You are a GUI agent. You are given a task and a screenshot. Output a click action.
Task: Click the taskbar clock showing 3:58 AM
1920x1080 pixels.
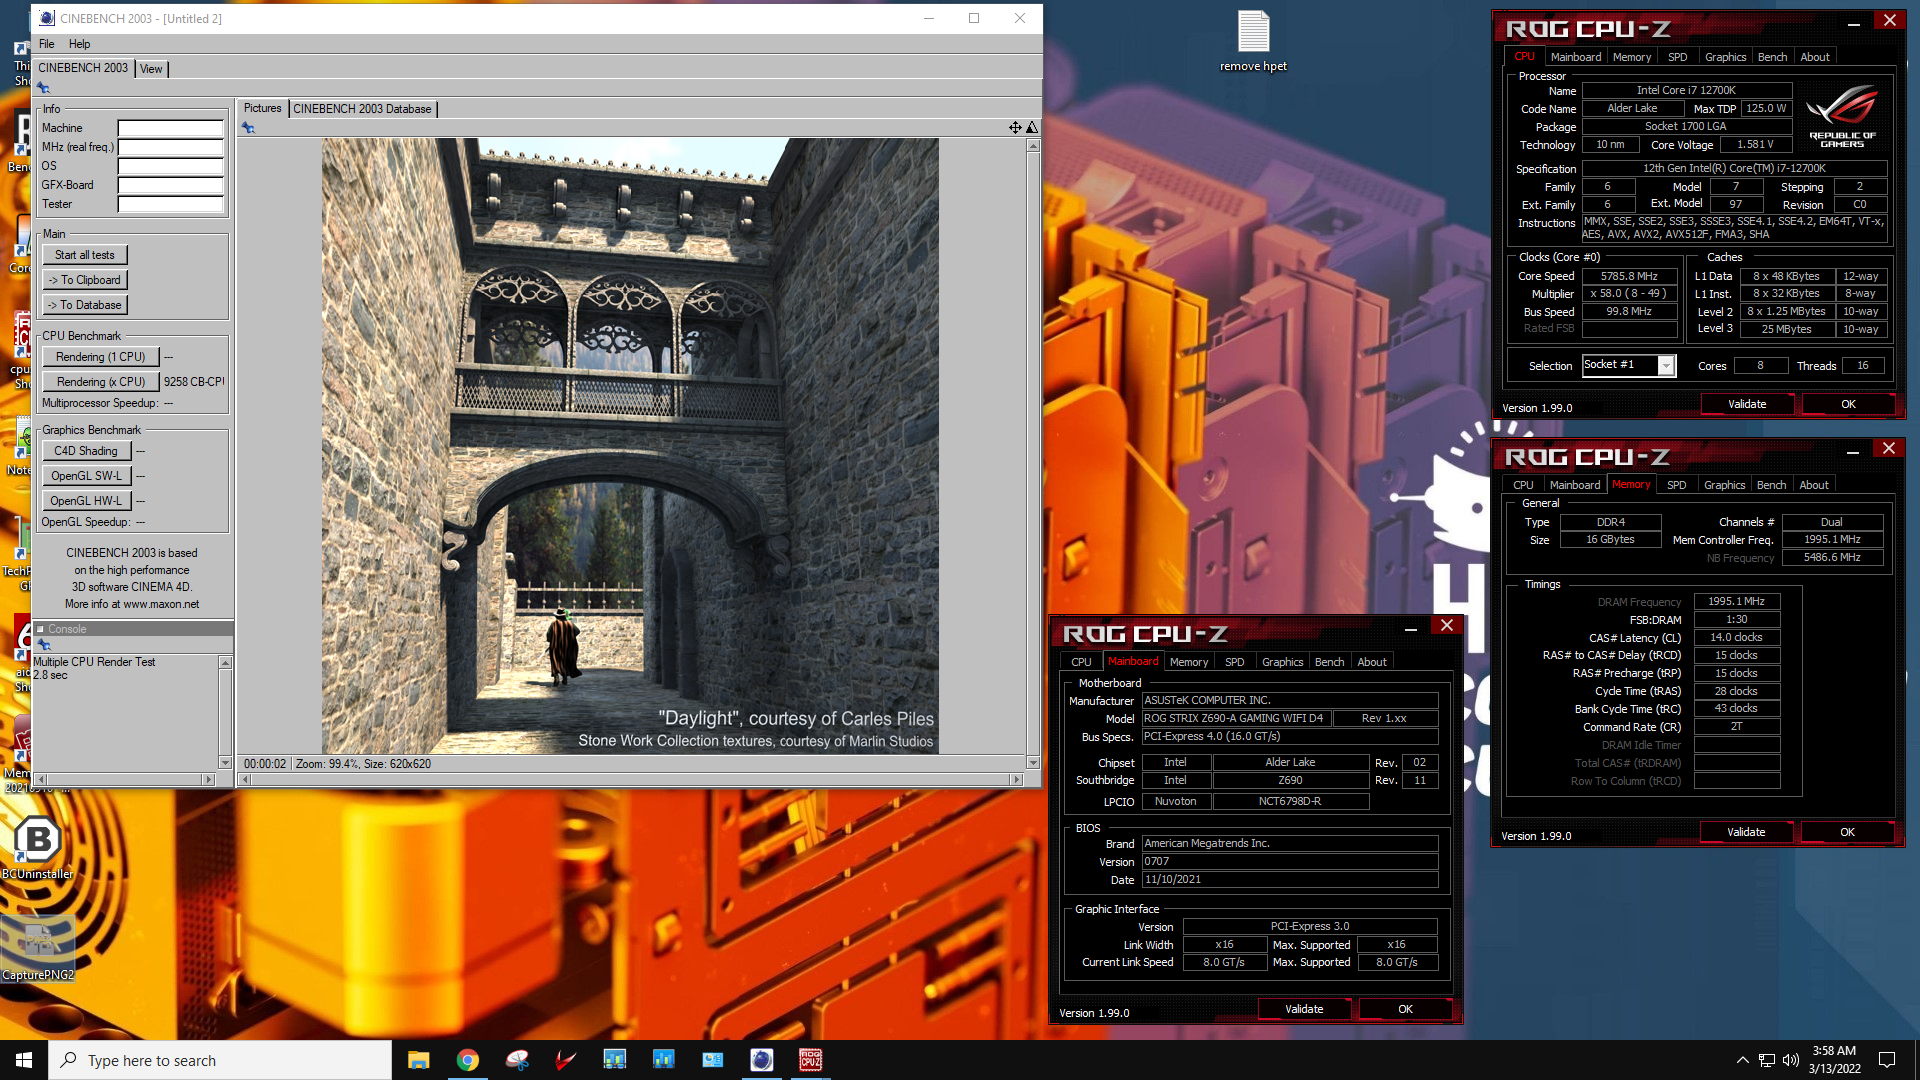[1834, 1060]
